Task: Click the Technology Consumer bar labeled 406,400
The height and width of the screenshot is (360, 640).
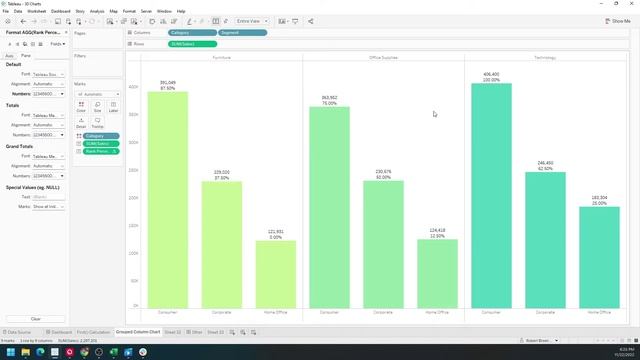Action: tap(491, 196)
